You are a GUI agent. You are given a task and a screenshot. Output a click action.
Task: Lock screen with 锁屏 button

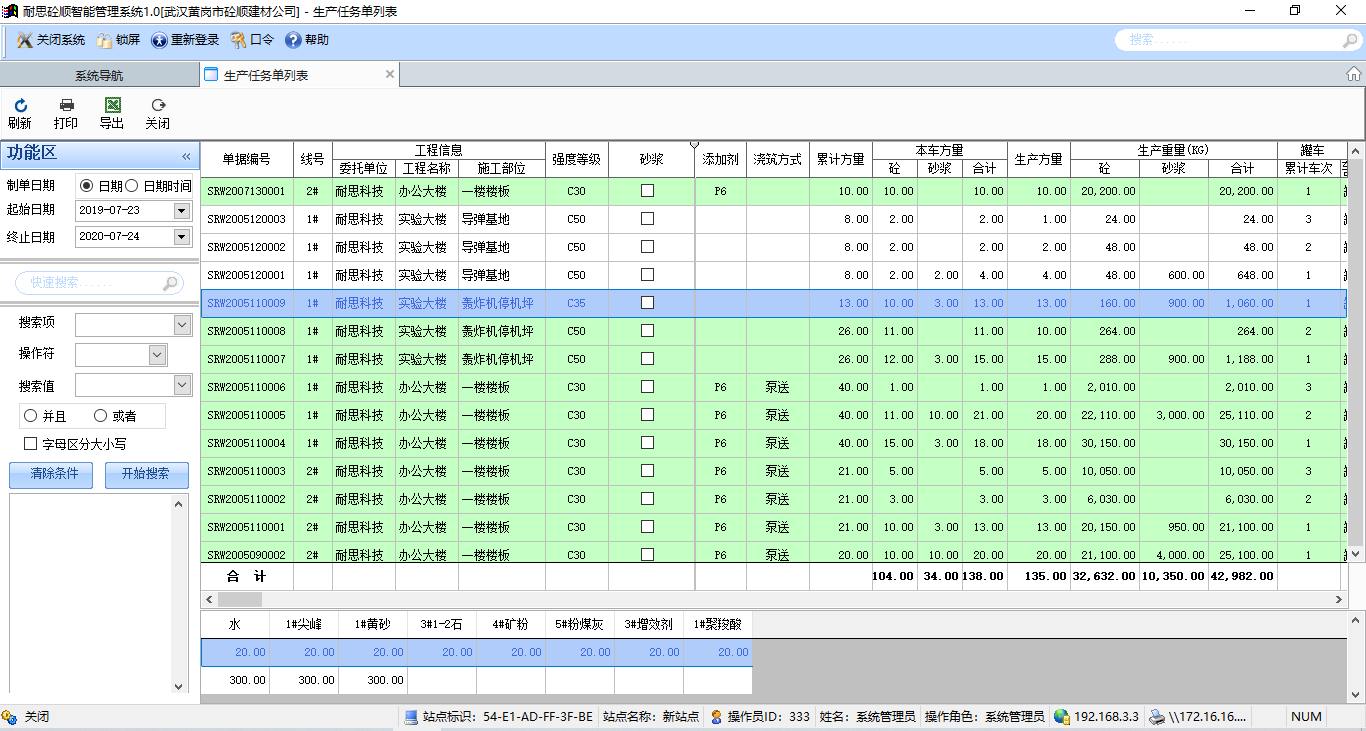pos(118,40)
